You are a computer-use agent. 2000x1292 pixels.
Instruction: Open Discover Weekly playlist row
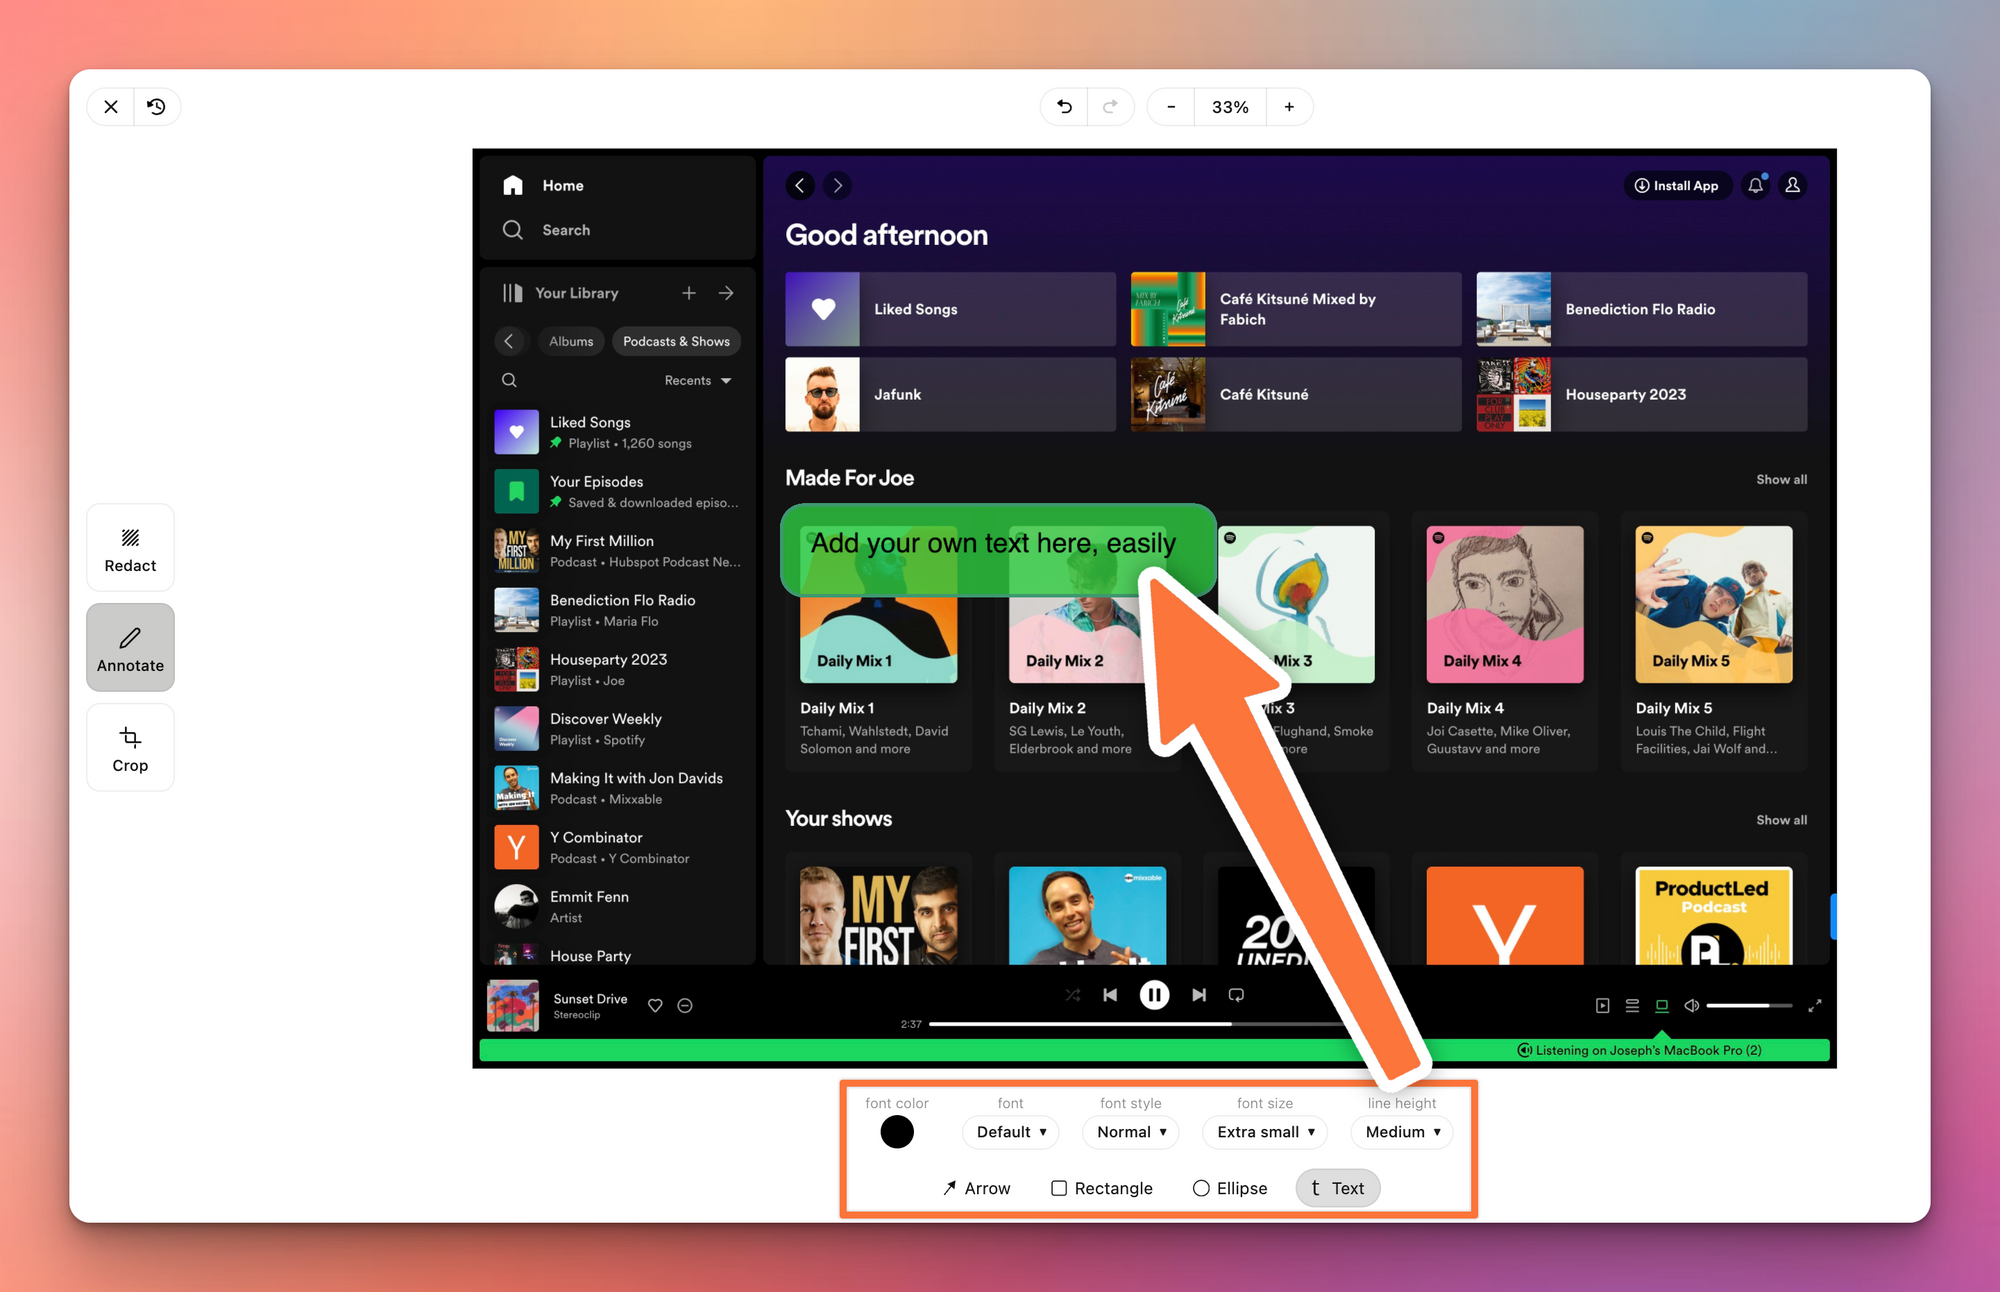click(x=618, y=728)
